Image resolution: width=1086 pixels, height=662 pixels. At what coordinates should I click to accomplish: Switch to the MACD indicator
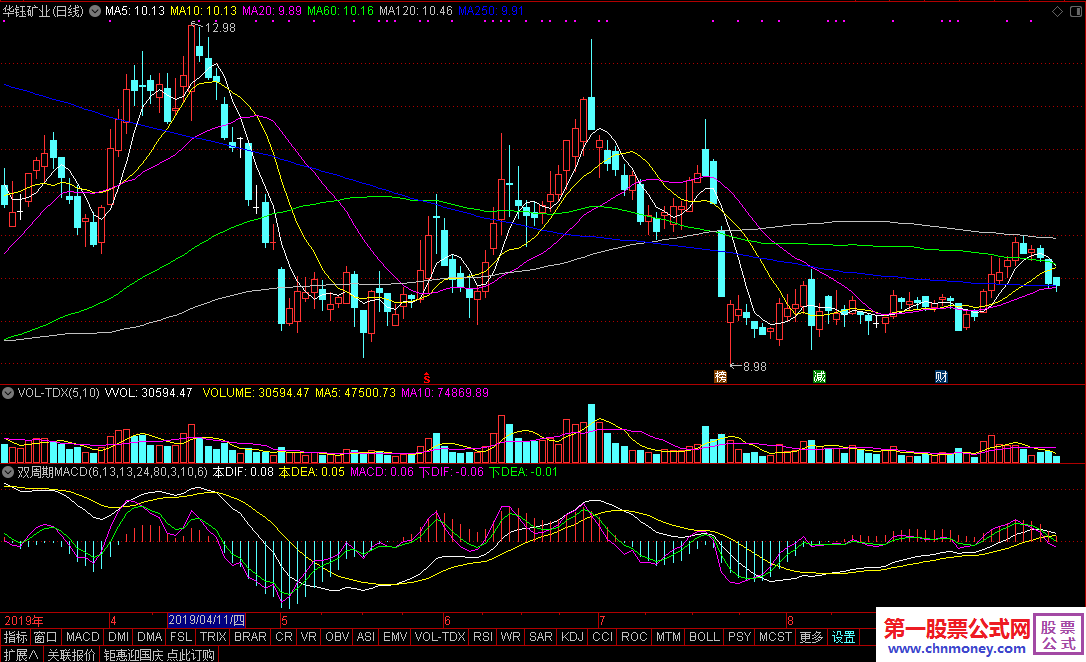click(82, 637)
